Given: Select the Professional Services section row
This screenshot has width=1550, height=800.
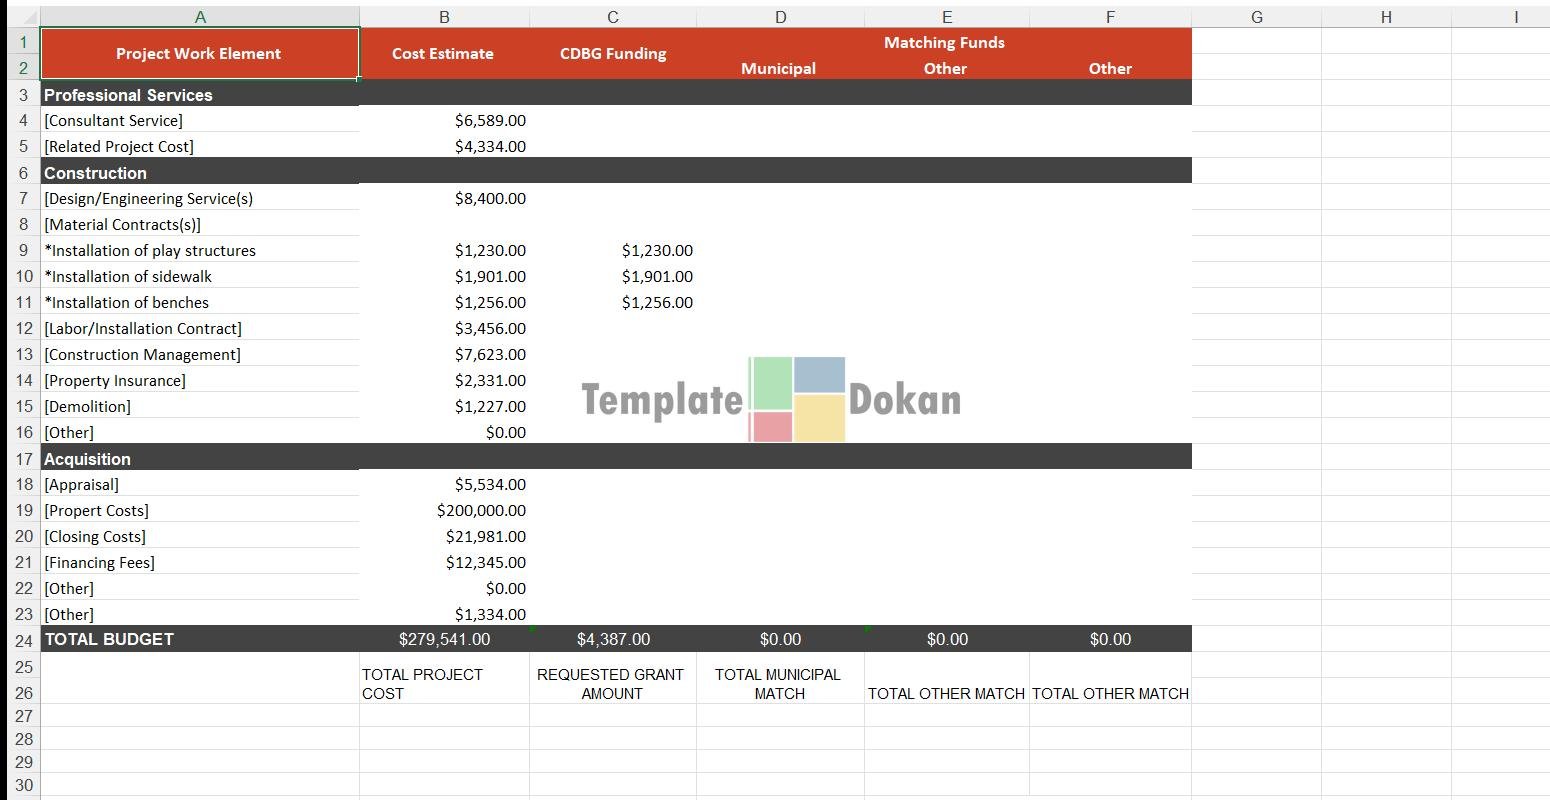Looking at the screenshot, I should point(128,95).
